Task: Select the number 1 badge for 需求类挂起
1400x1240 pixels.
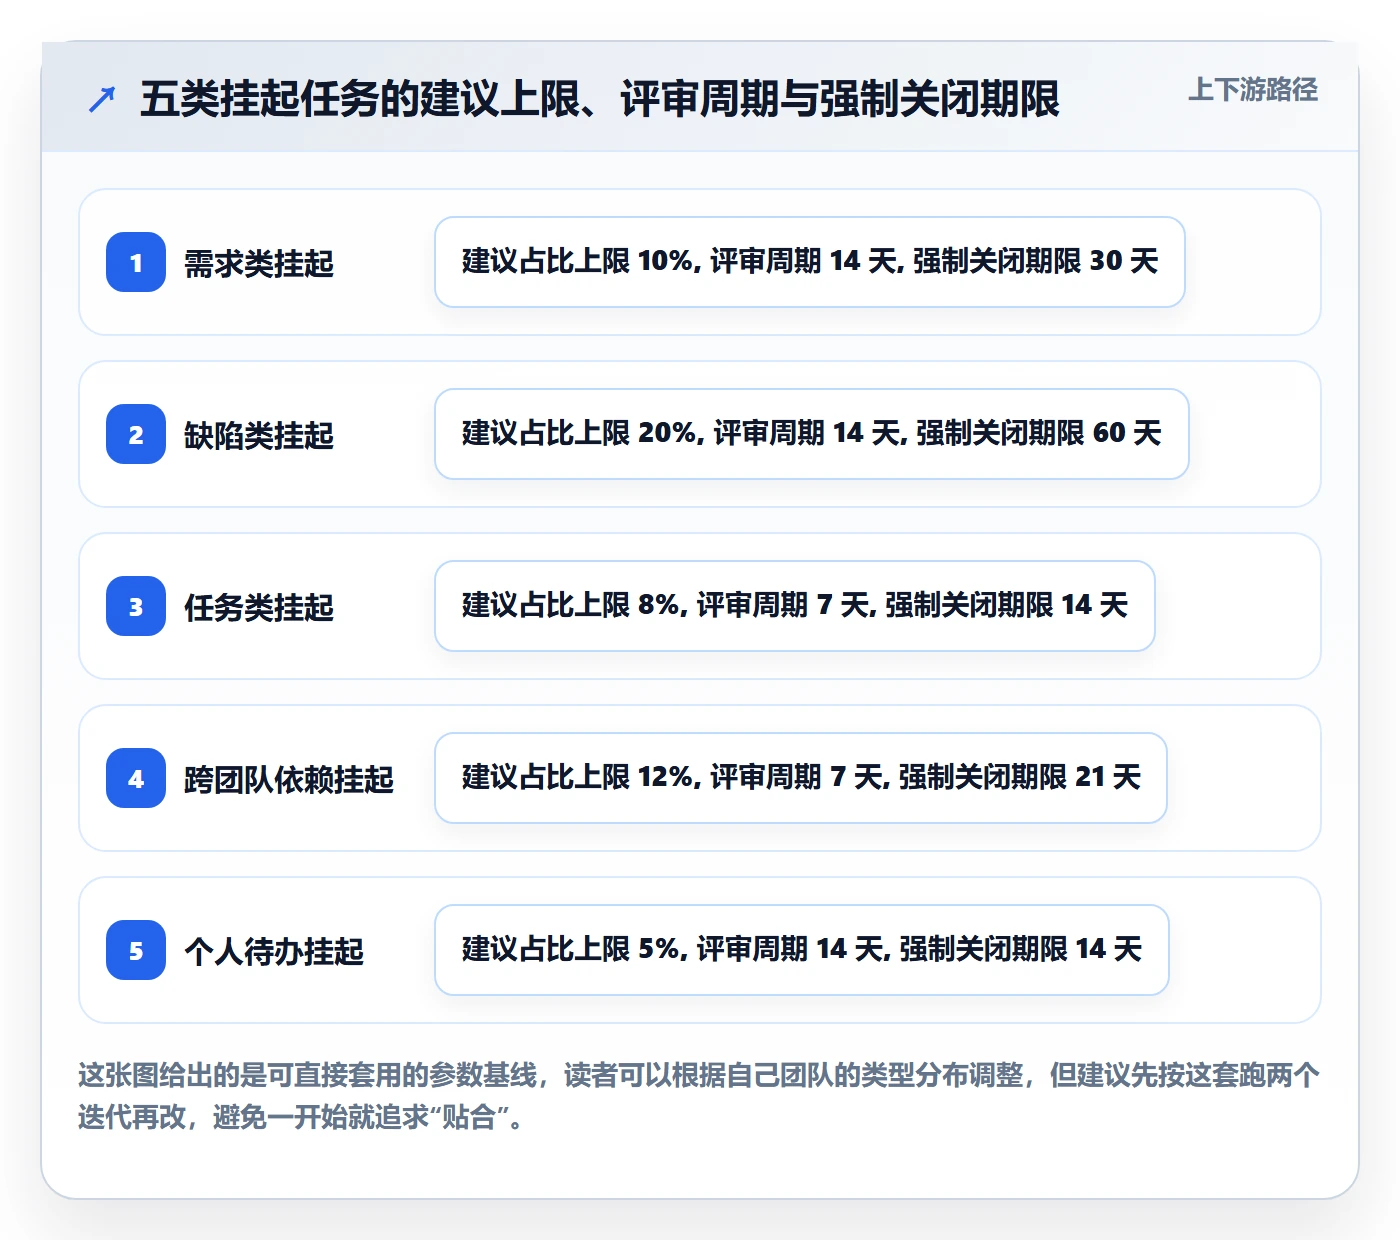Action: point(136,262)
